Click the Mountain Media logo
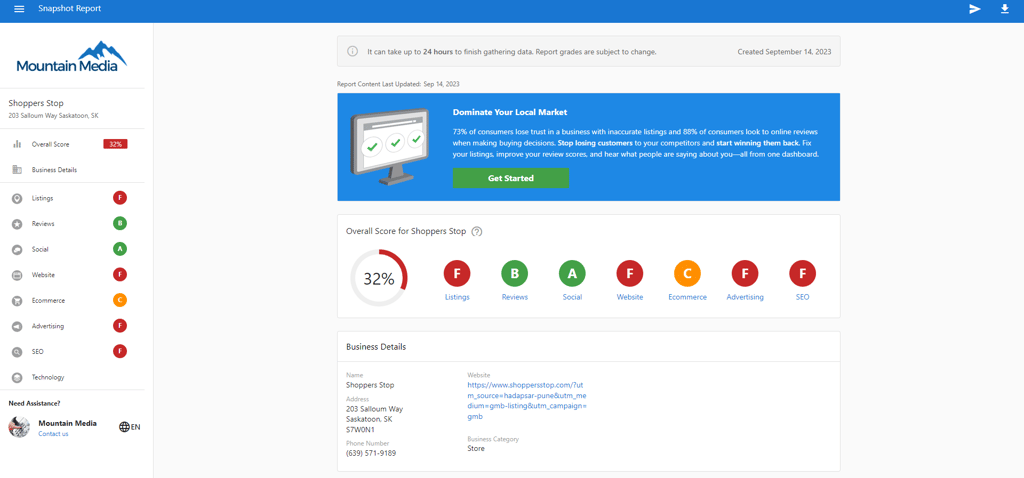Image resolution: width=1024 pixels, height=478 pixels. 72,57
